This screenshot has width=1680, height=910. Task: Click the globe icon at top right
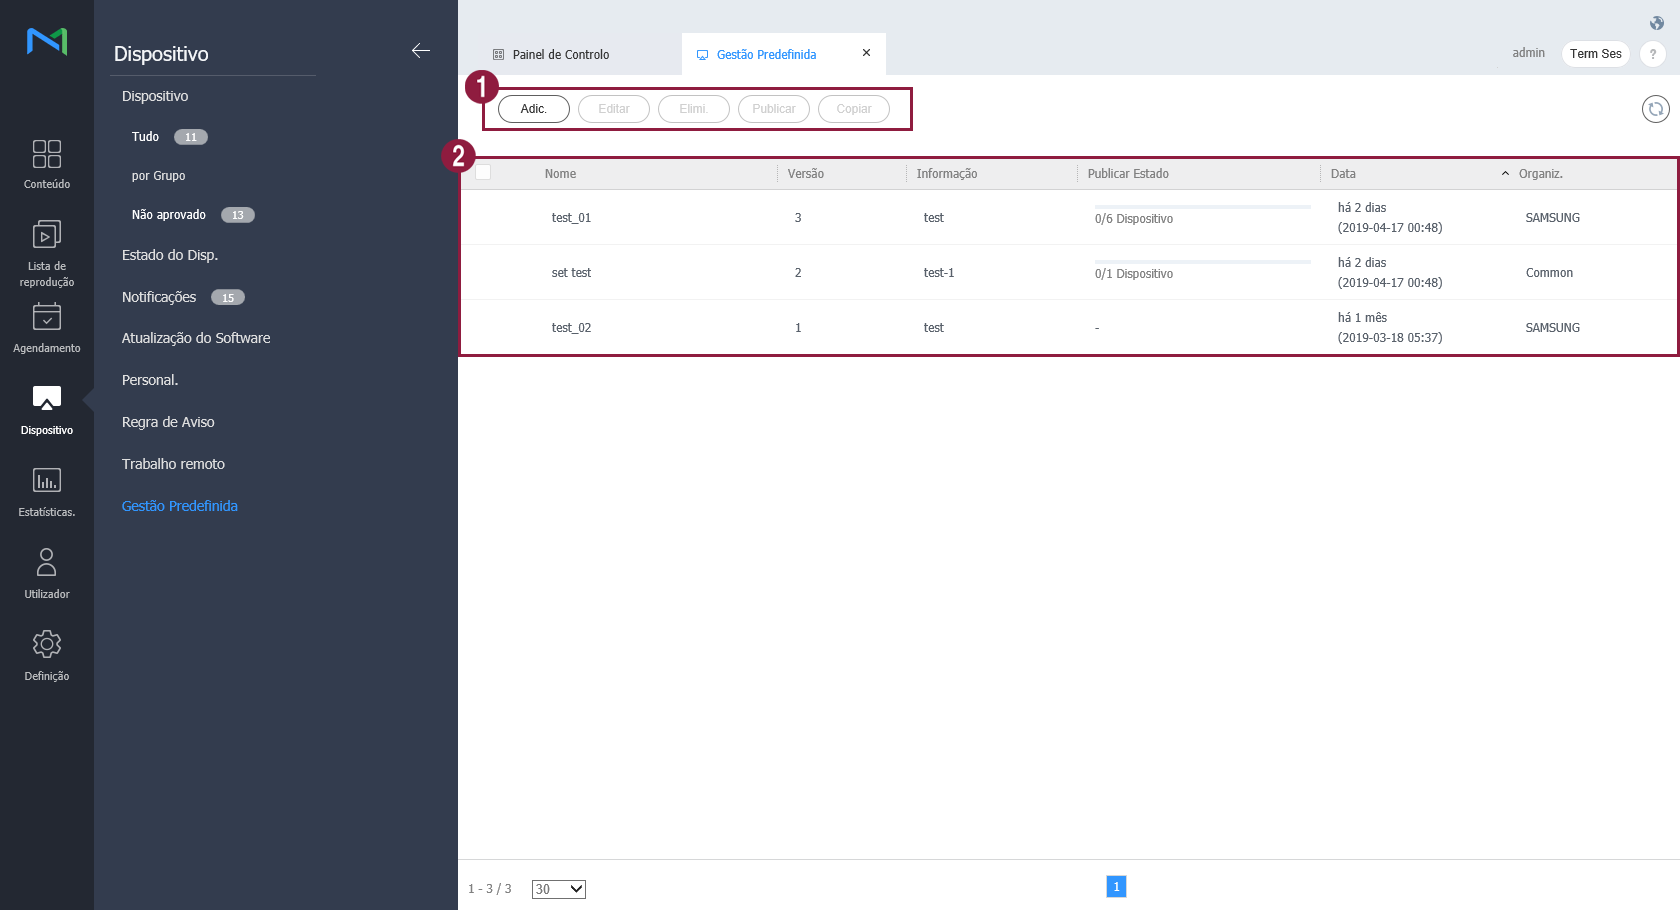click(1657, 23)
